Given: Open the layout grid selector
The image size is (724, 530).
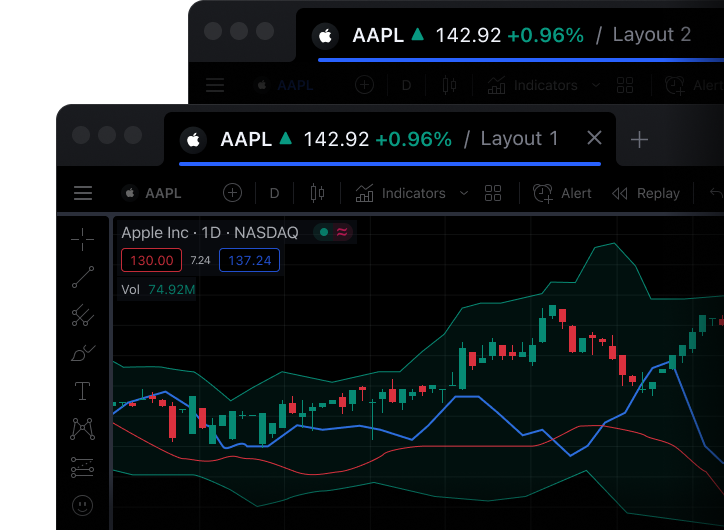Looking at the screenshot, I should coord(492,193).
